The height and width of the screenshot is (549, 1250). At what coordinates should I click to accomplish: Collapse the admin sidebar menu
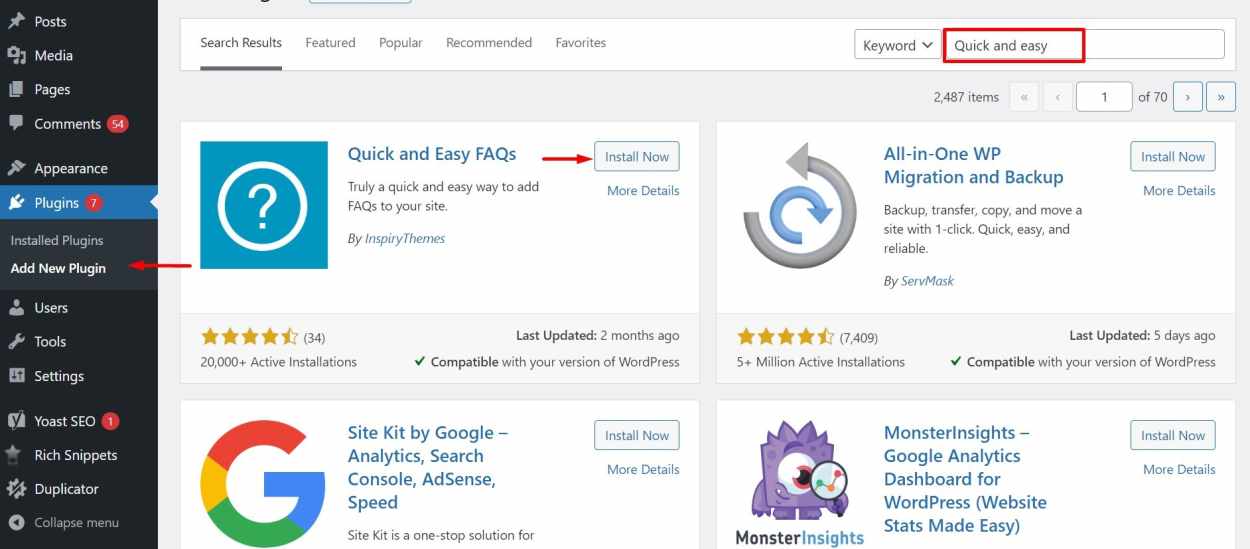pyautogui.click(x=64, y=522)
